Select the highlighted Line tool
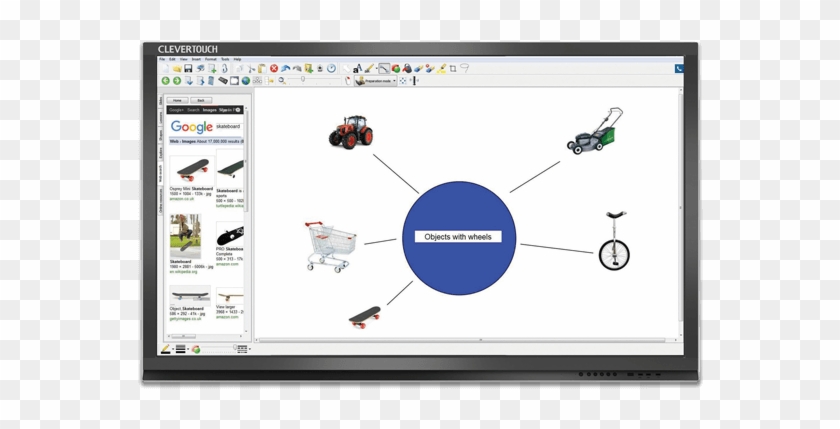The image size is (840, 429). 384,69
